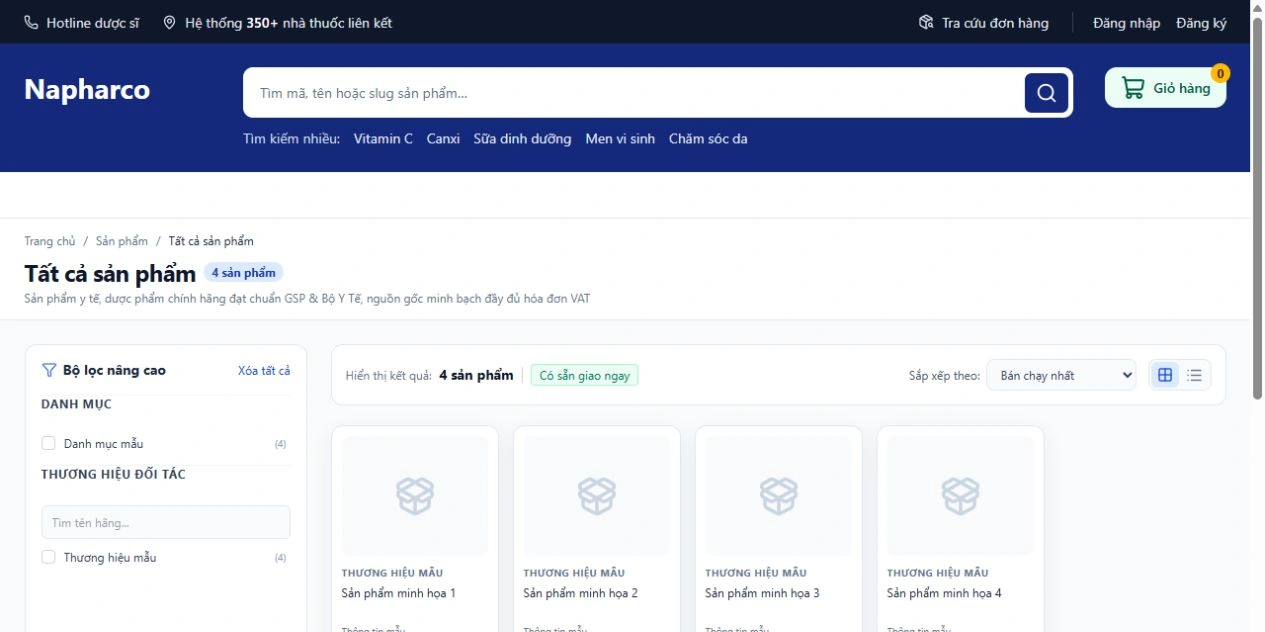The width and height of the screenshot is (1265, 632).
Task: Open image placeholder of Sản phẩm minh họa 1
Action: click(415, 496)
